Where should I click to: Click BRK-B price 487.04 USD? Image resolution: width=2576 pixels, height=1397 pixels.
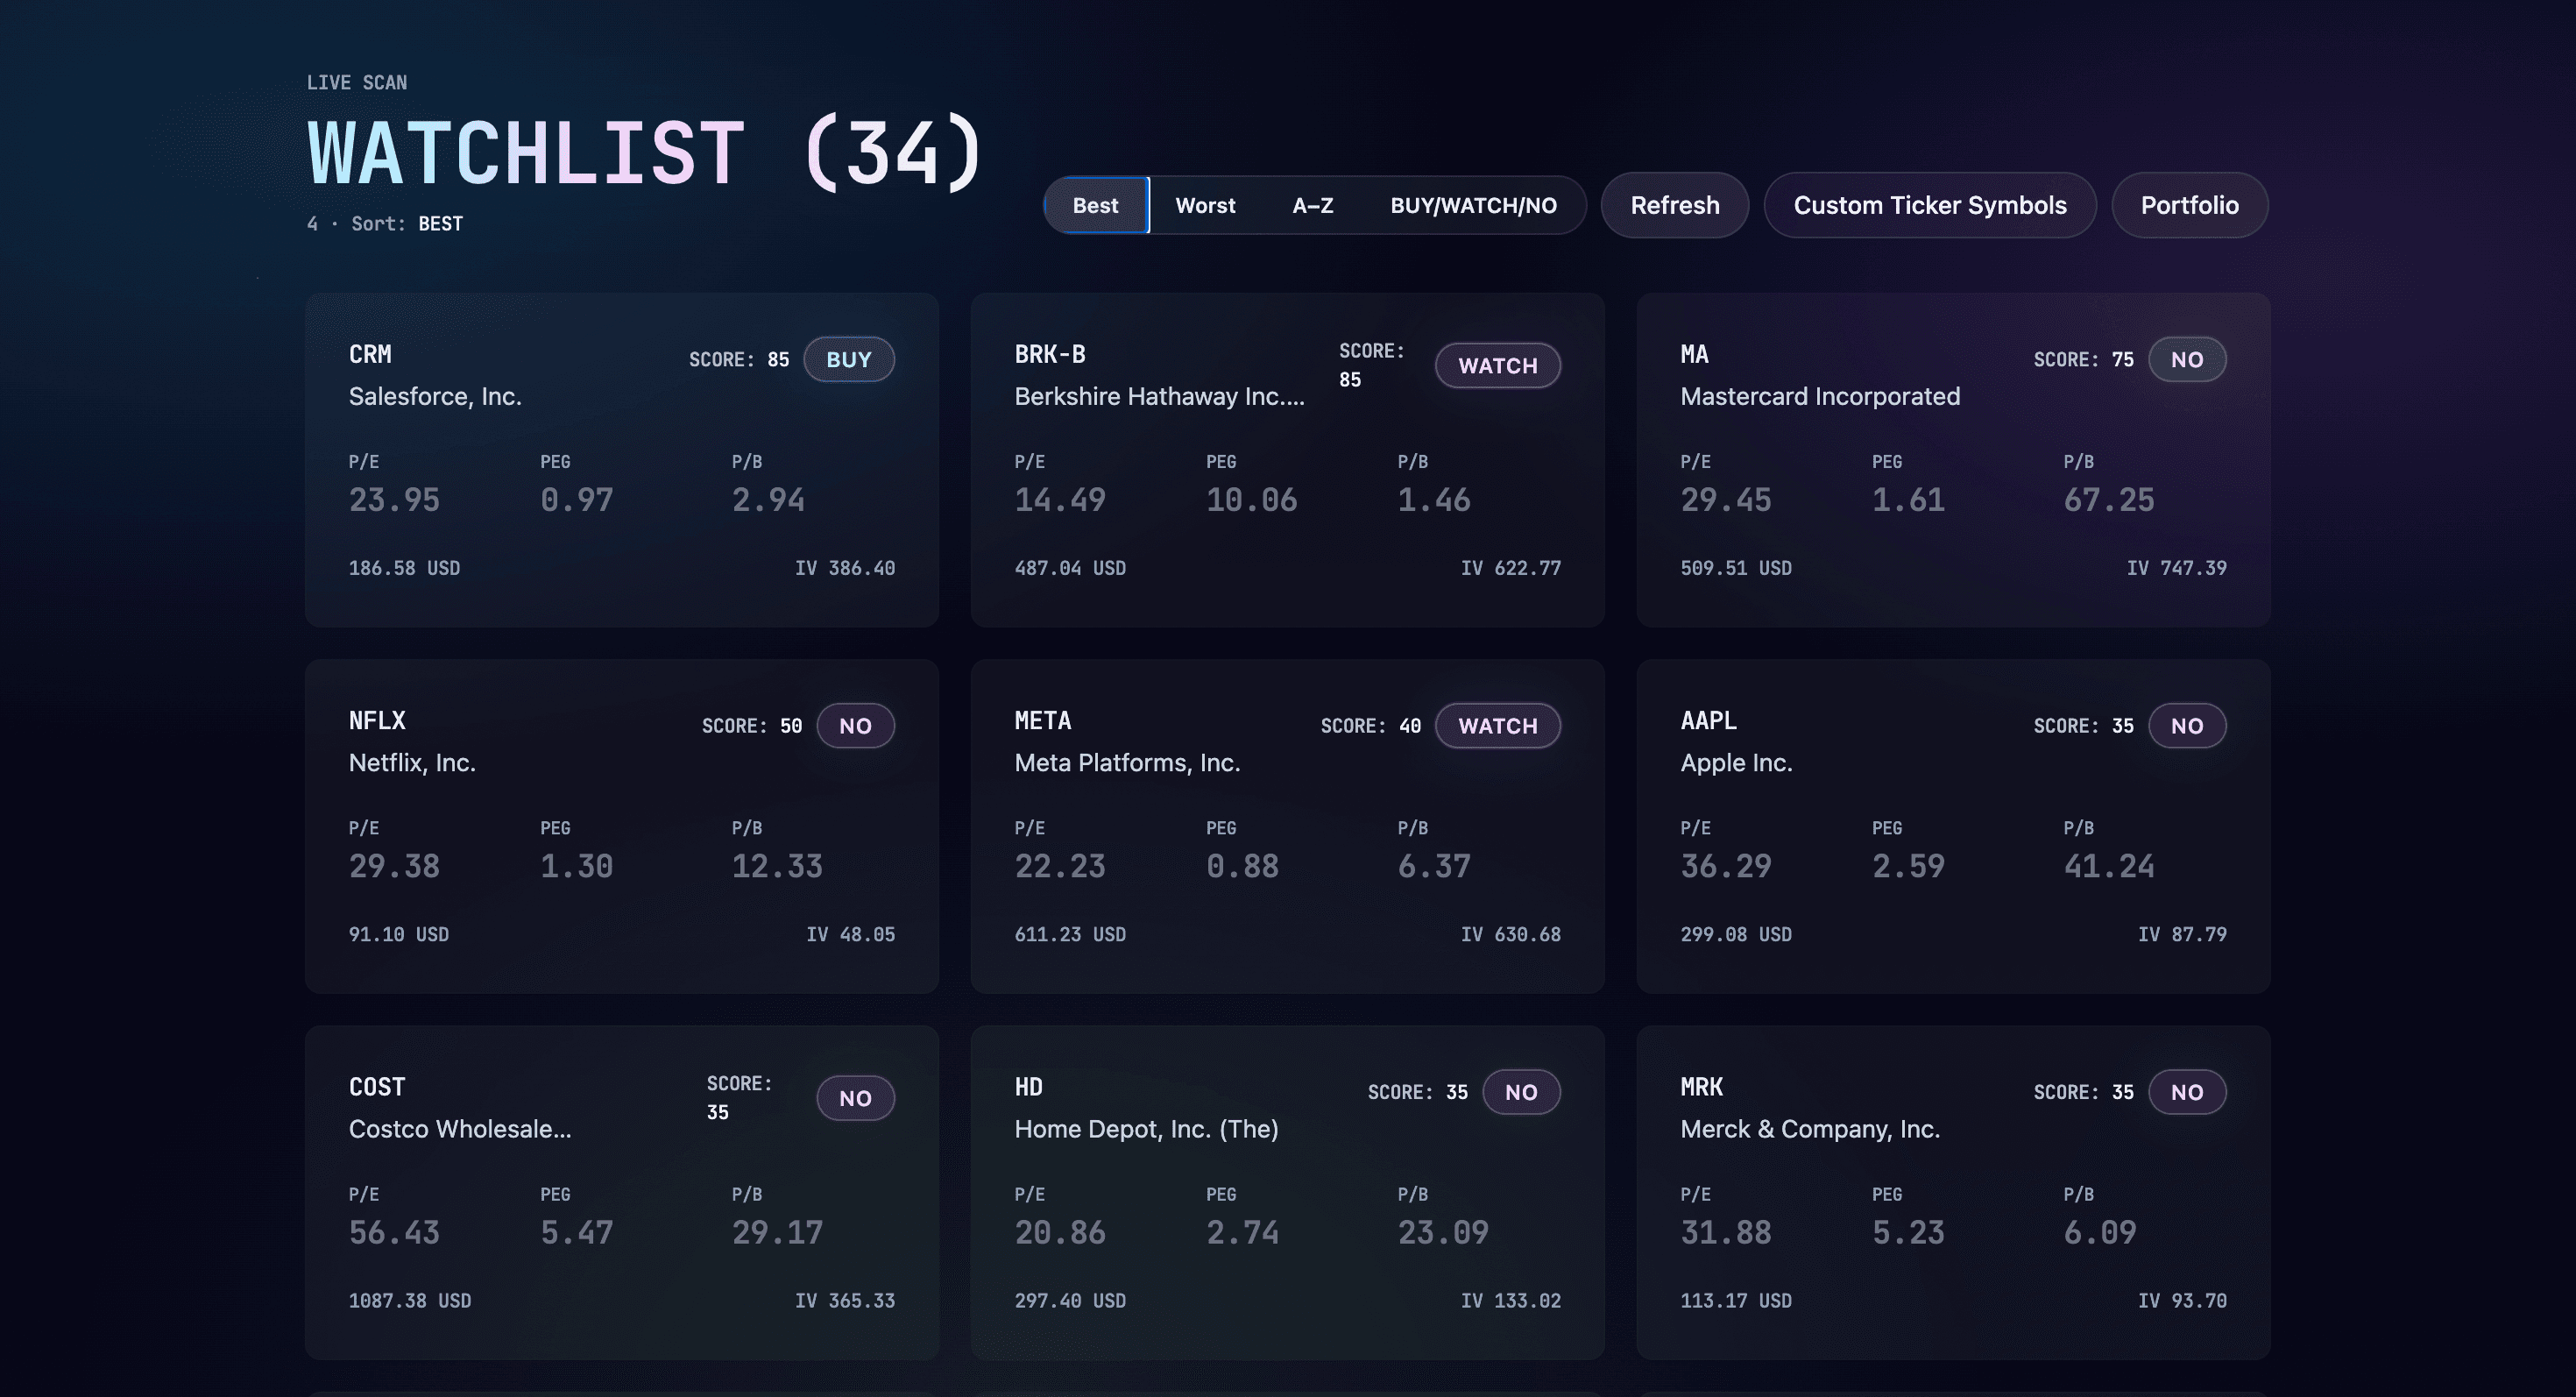1070,568
